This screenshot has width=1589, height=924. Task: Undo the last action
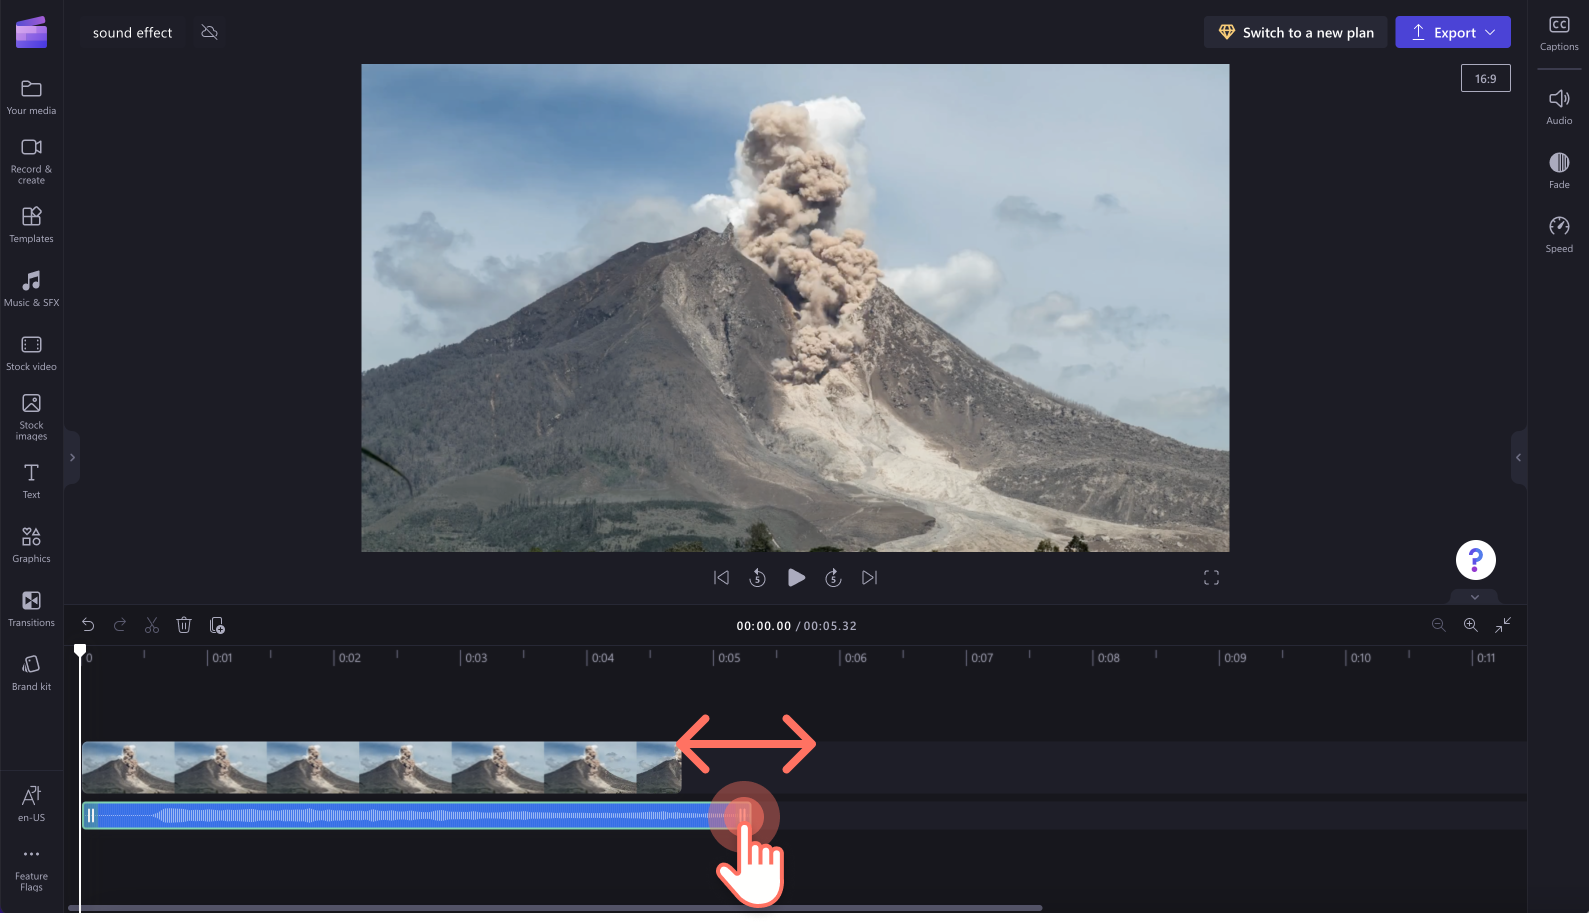tap(88, 625)
